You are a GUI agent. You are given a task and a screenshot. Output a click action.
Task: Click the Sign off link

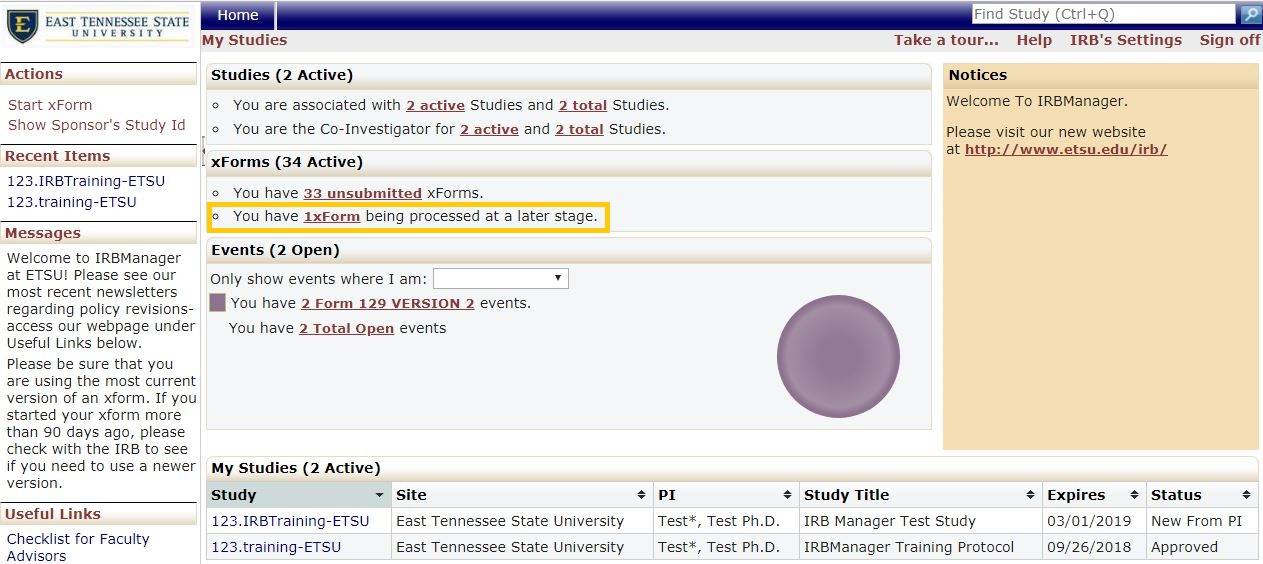click(x=1229, y=40)
